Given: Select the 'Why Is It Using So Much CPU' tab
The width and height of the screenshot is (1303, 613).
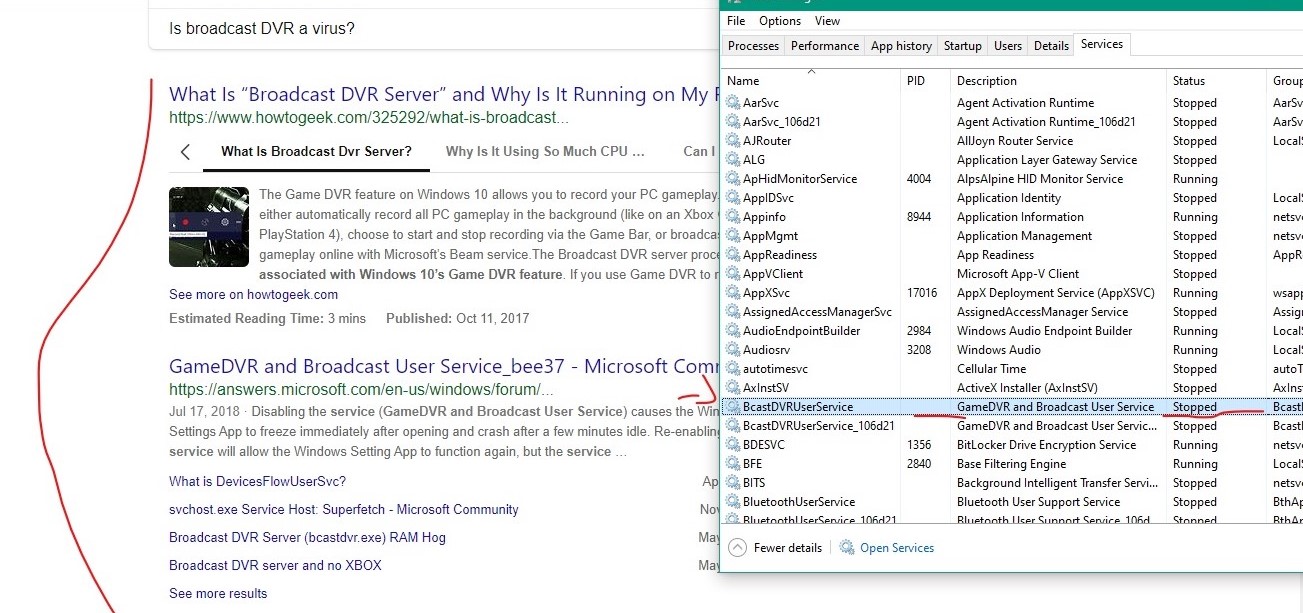Looking at the screenshot, I should pos(545,152).
